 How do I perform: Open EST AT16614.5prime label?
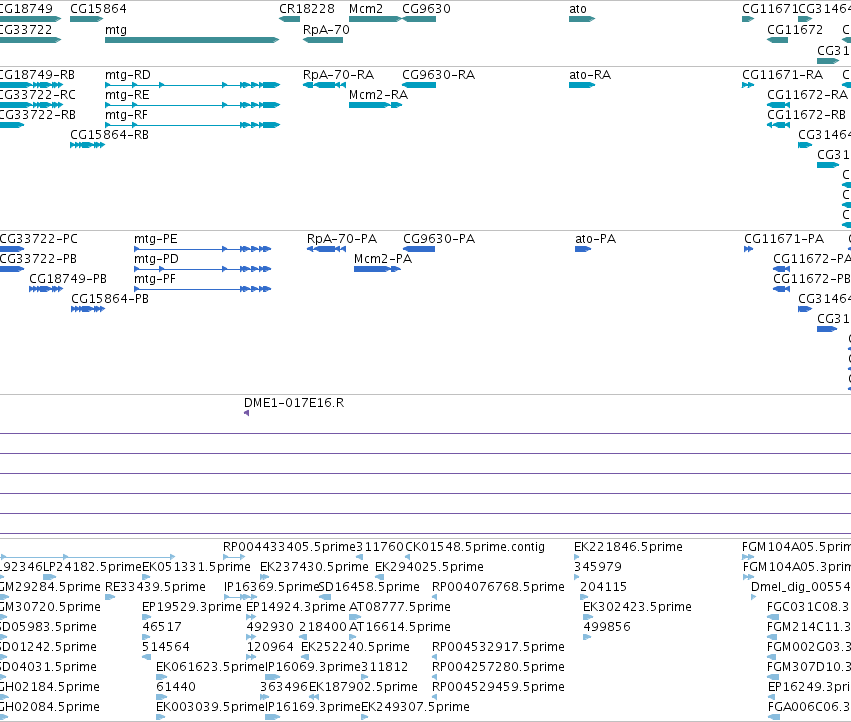click(400, 627)
